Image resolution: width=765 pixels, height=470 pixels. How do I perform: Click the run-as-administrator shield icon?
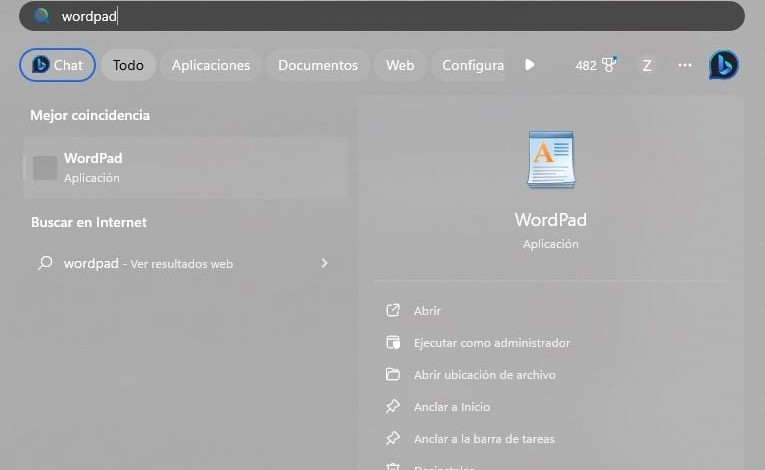coord(393,343)
